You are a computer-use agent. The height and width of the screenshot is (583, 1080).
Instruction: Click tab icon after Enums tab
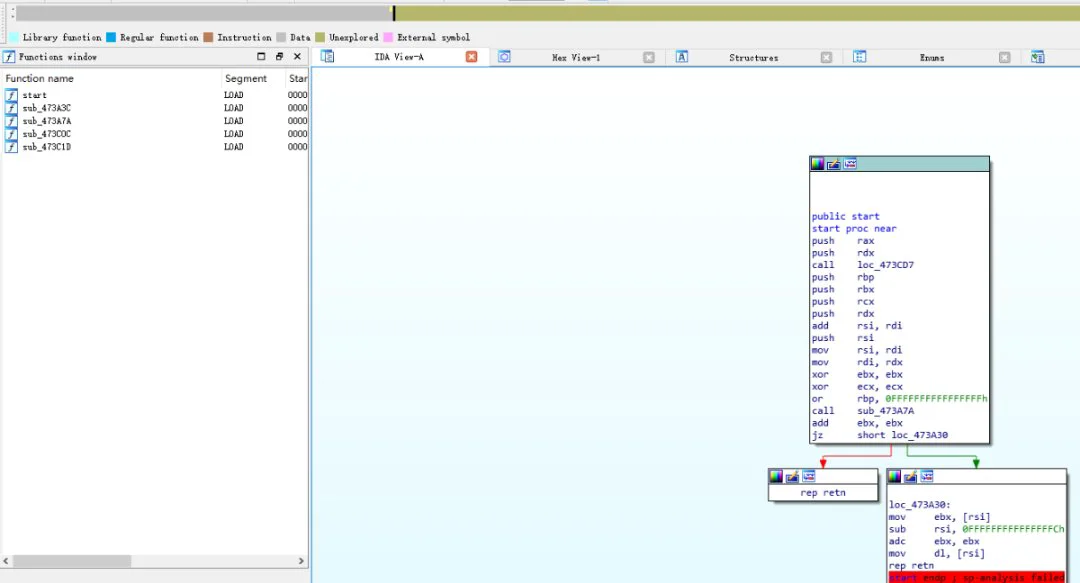pos(1038,57)
